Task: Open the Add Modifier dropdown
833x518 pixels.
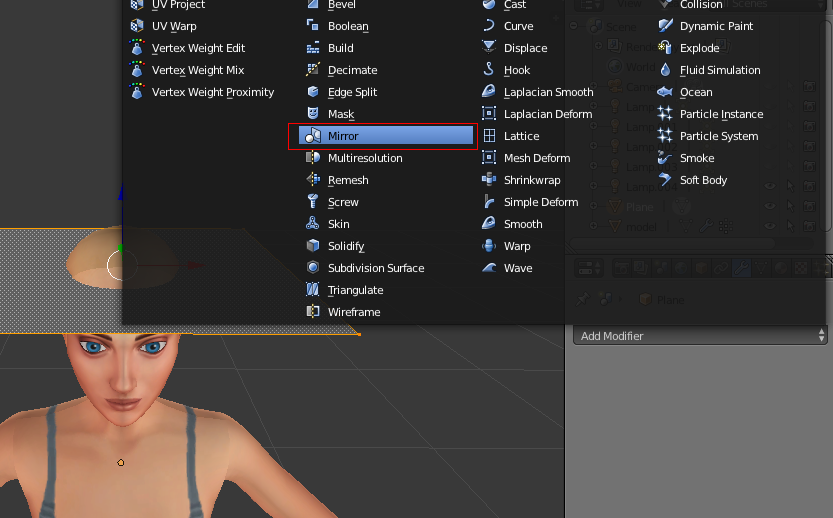Action: point(700,336)
